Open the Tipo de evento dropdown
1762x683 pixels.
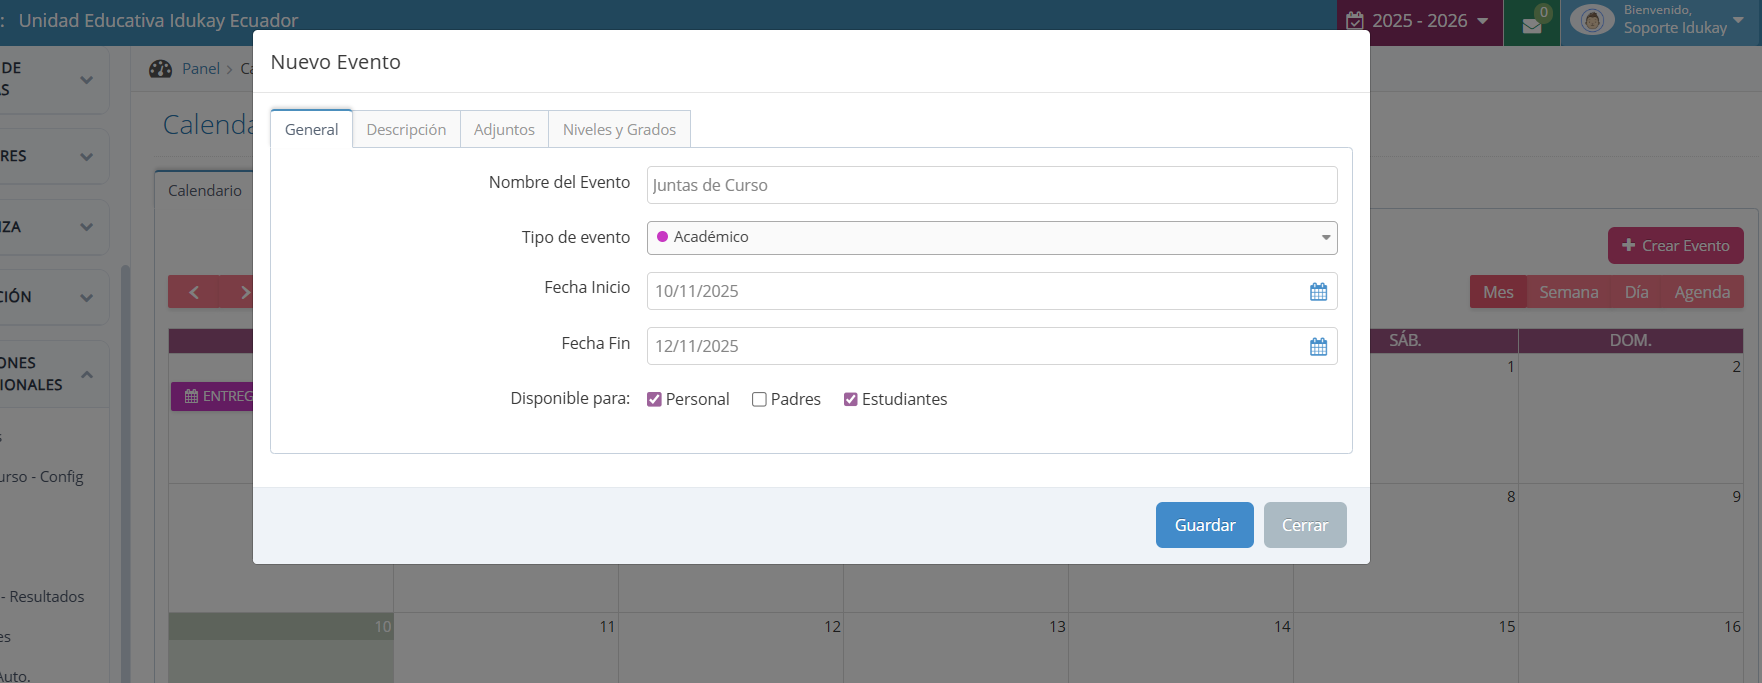[x=992, y=238]
